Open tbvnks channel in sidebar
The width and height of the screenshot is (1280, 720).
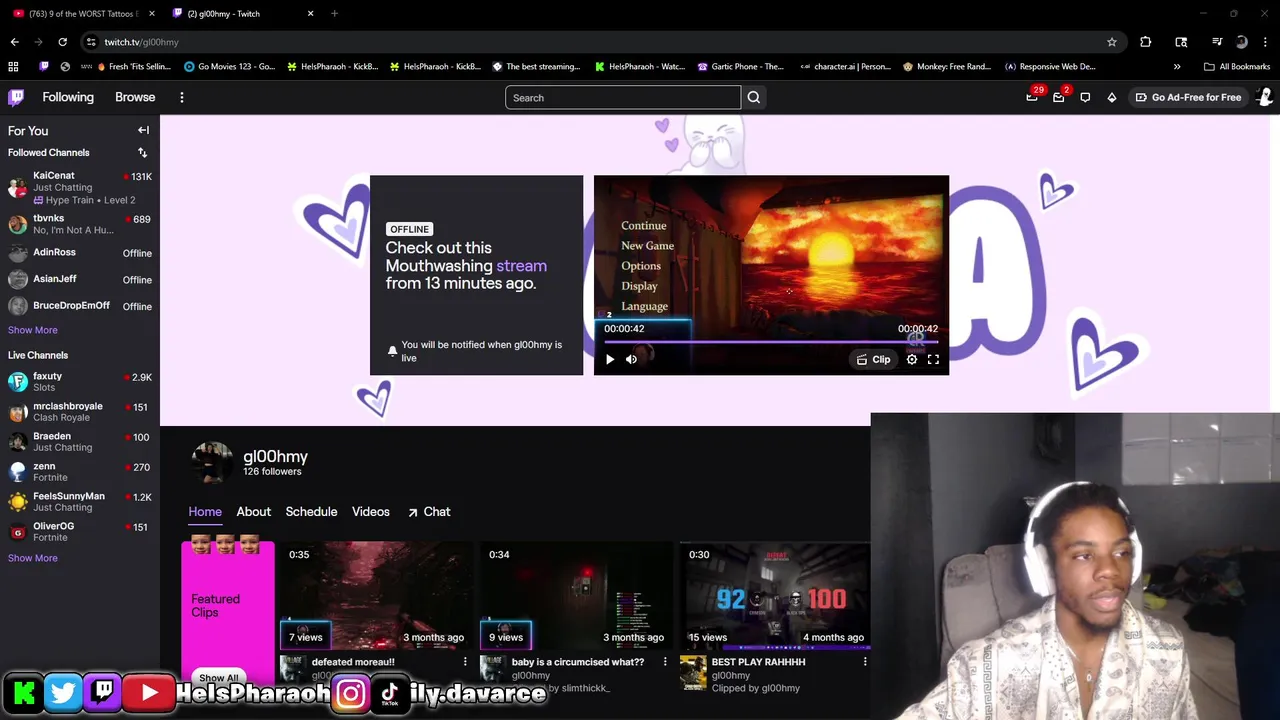tap(80, 224)
